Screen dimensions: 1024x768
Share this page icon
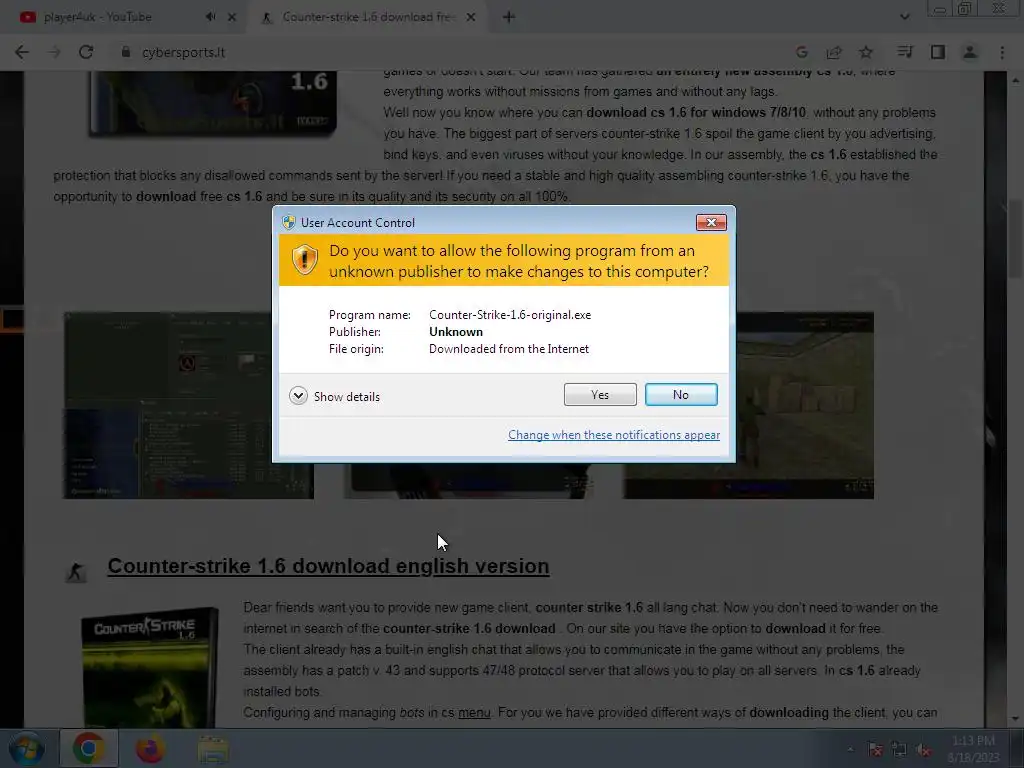point(834,52)
